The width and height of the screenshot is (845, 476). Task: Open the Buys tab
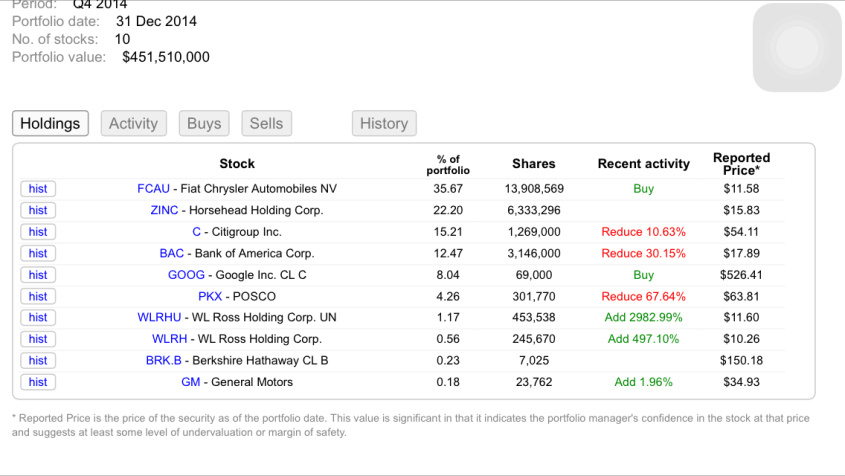pos(204,124)
